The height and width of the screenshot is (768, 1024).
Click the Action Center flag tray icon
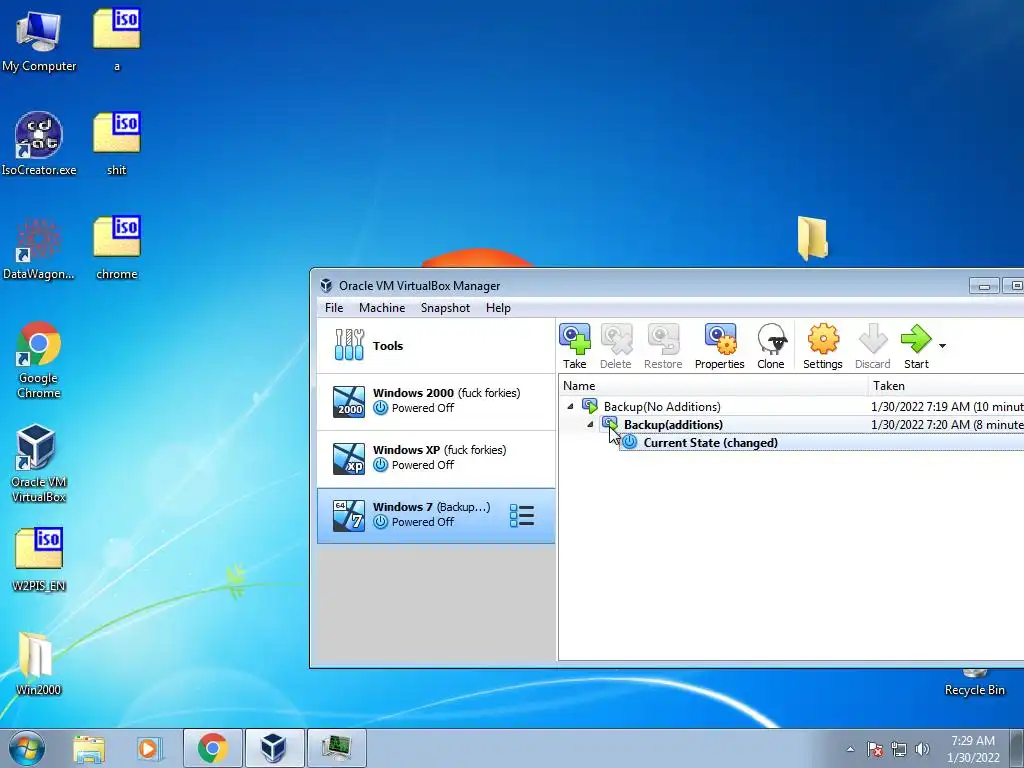tap(875, 749)
